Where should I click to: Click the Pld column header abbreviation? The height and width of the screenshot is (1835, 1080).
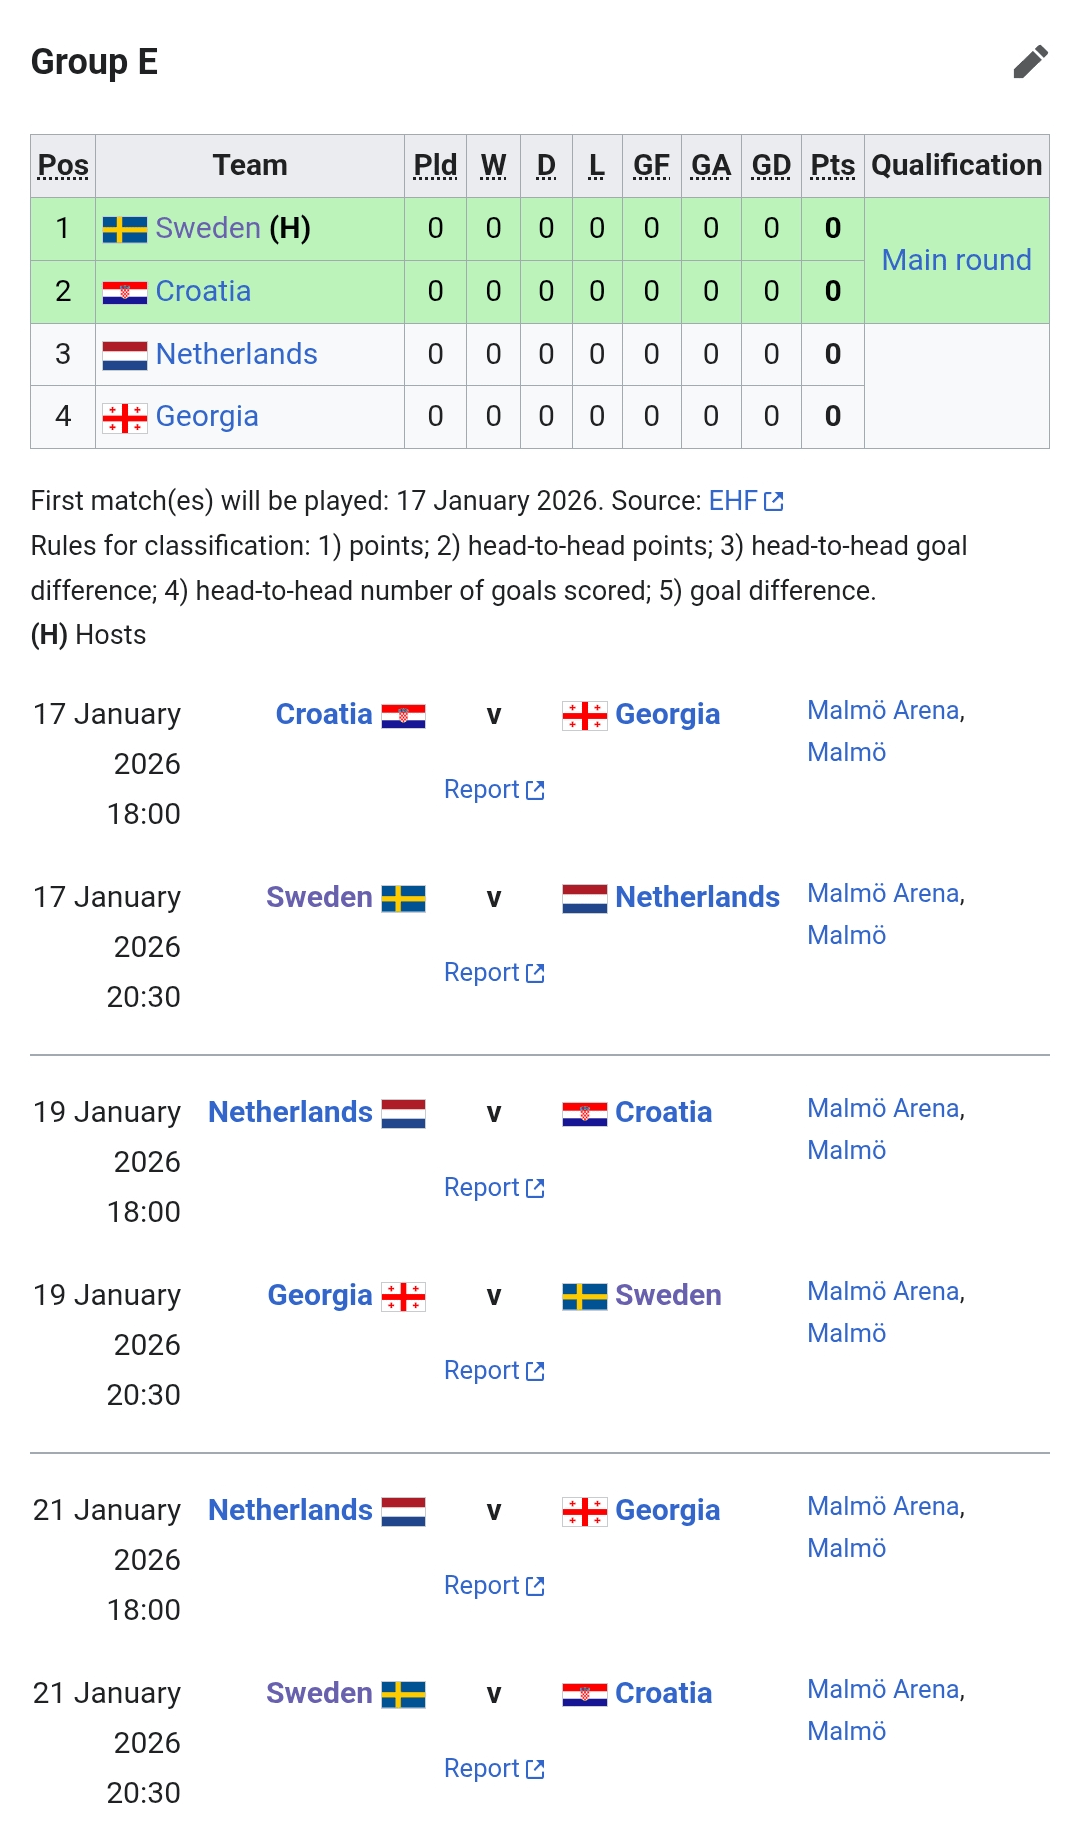[435, 166]
